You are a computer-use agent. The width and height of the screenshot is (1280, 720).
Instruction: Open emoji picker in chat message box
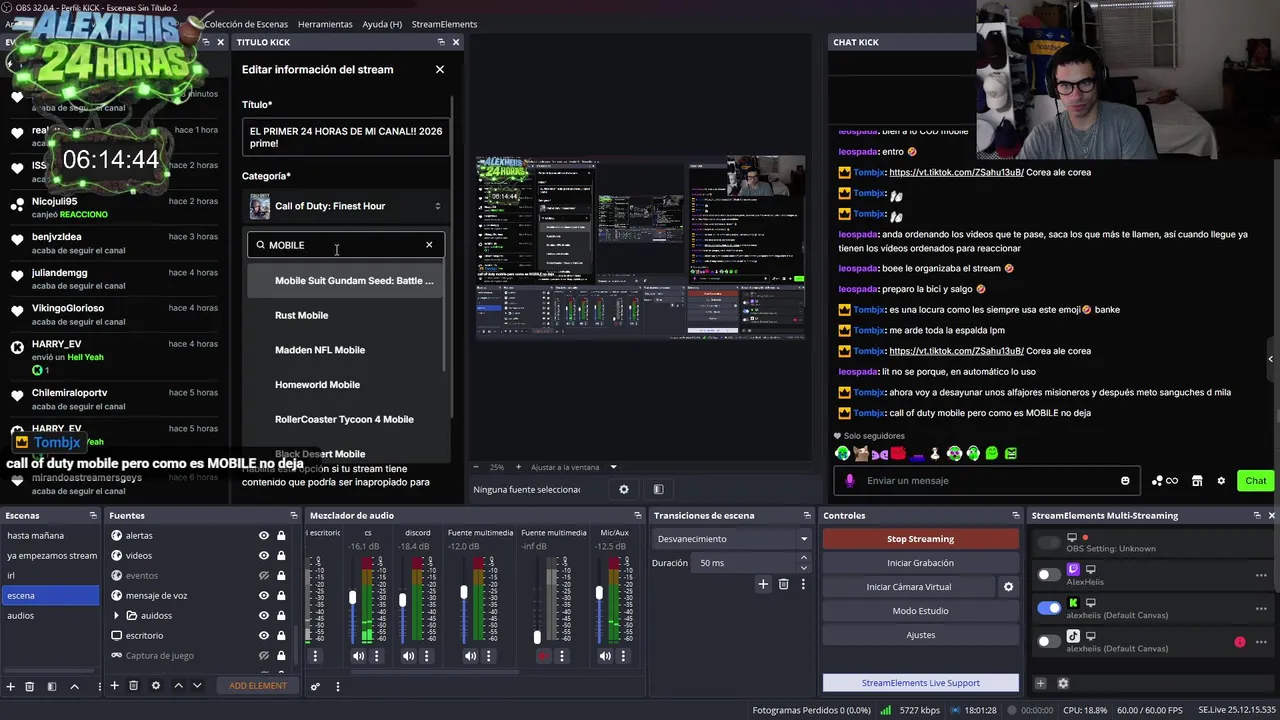[x=1125, y=481]
